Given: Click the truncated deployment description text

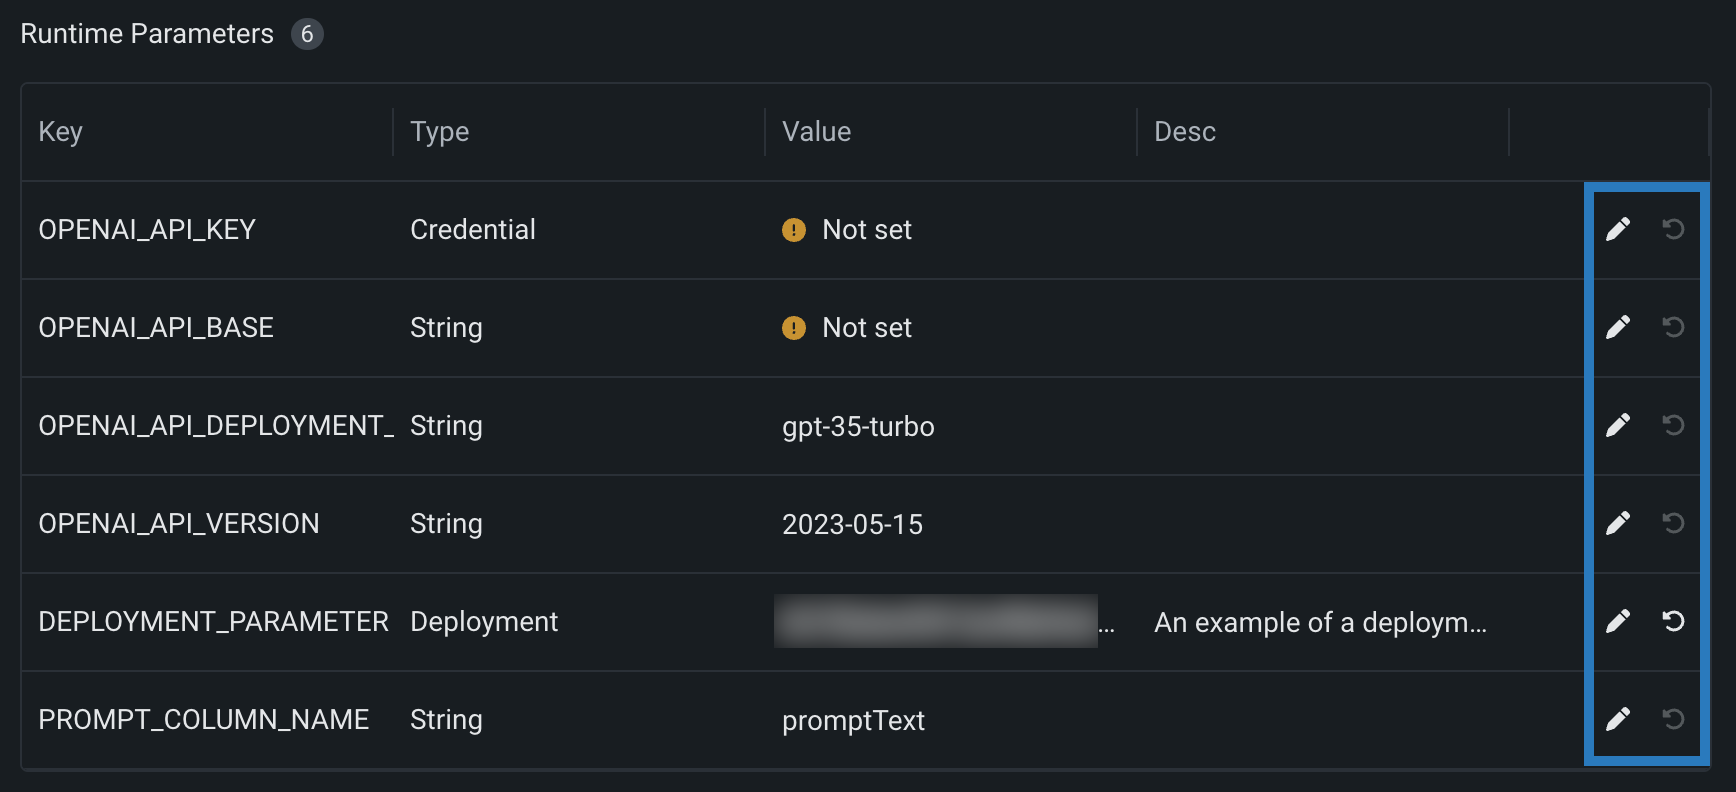Looking at the screenshot, I should pos(1320,623).
